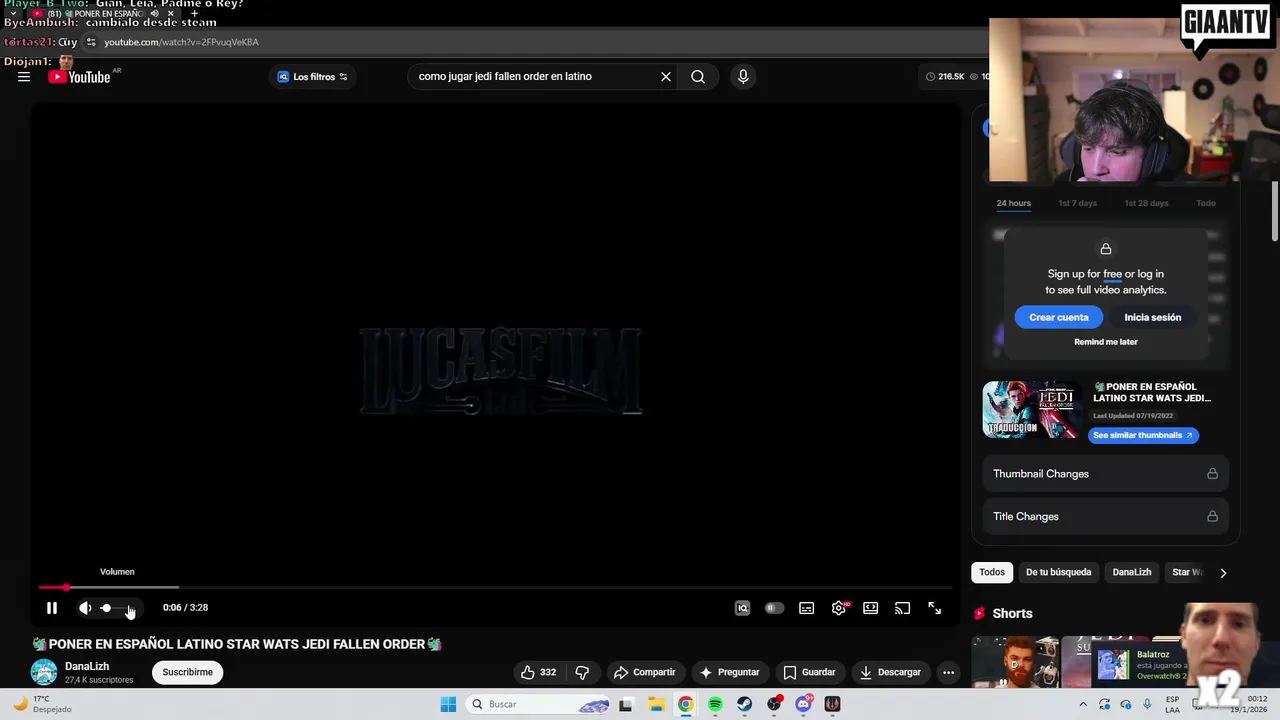Viewport: 1280px width, 720px height.
Task: Show hidden system tray icons
Action: pos(1083,704)
